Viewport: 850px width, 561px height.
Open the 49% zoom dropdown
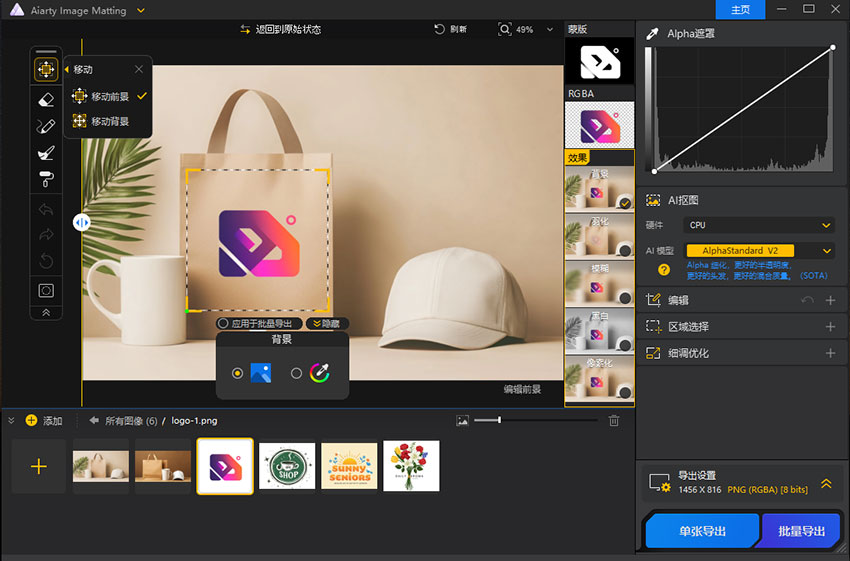550,29
